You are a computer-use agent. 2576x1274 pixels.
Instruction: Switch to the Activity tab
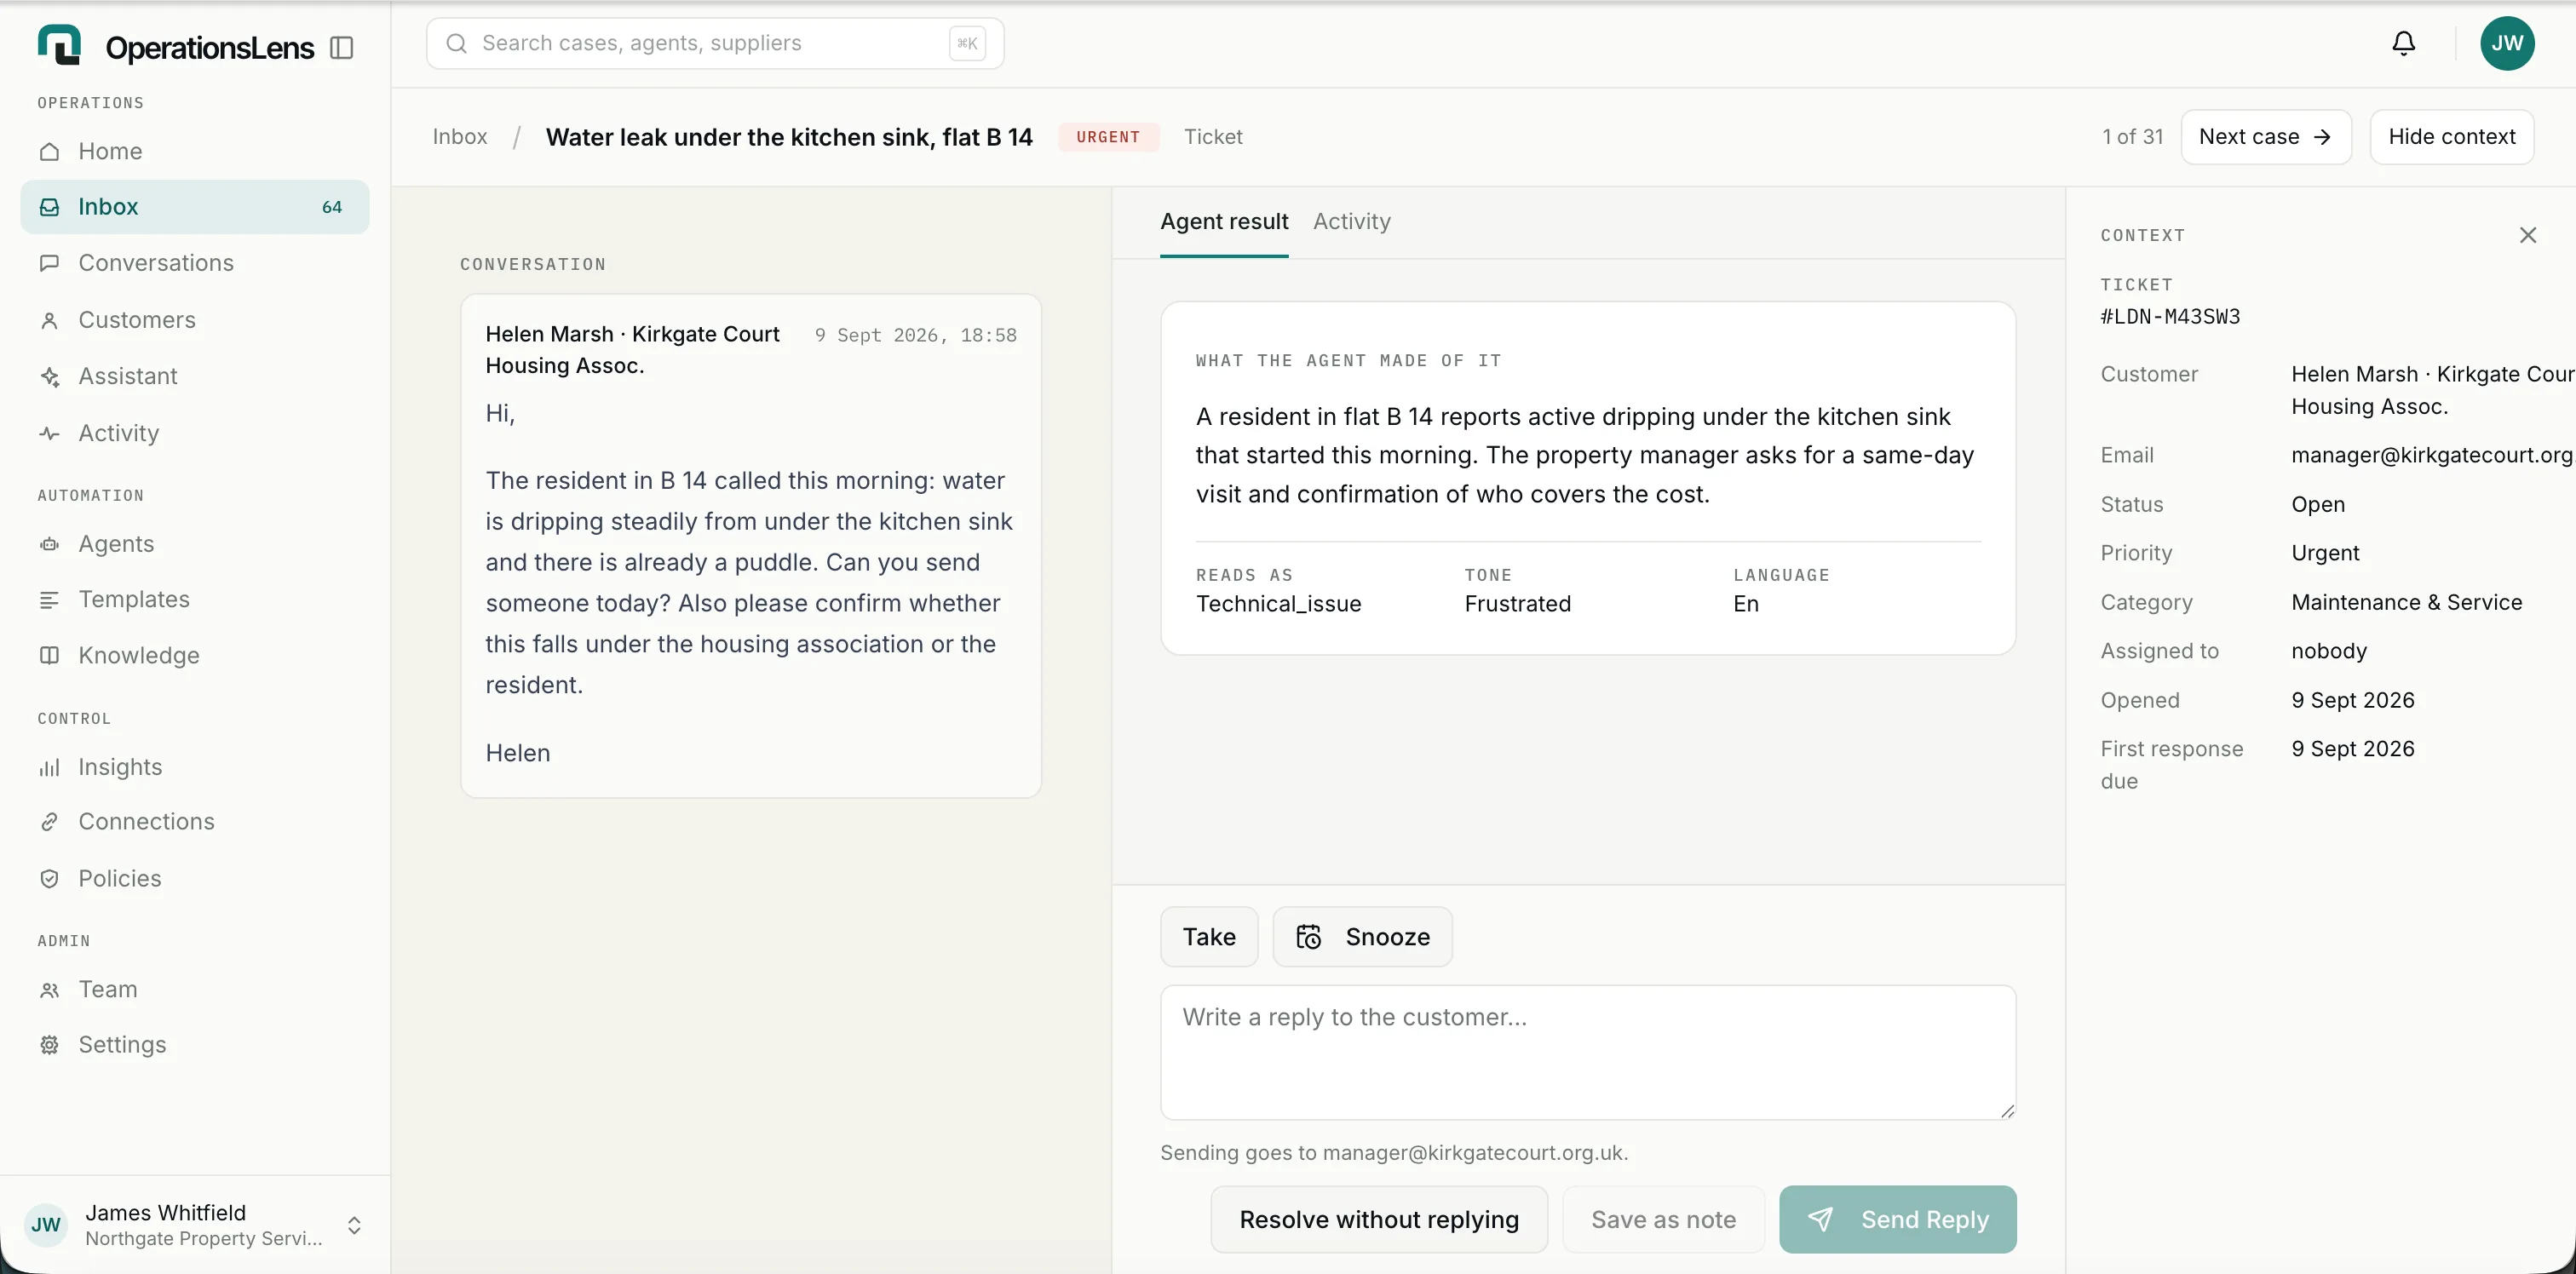pos(1351,222)
